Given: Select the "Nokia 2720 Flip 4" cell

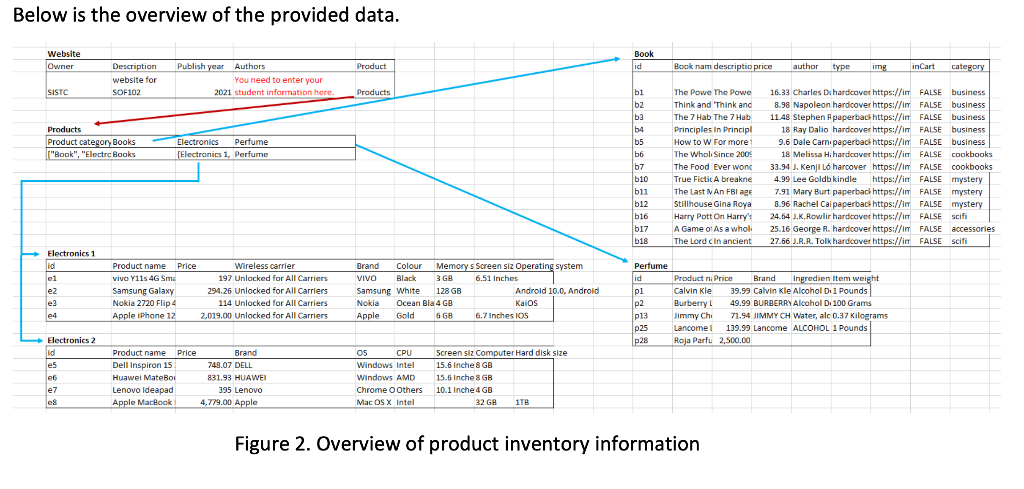Looking at the screenshot, I should tap(144, 303).
